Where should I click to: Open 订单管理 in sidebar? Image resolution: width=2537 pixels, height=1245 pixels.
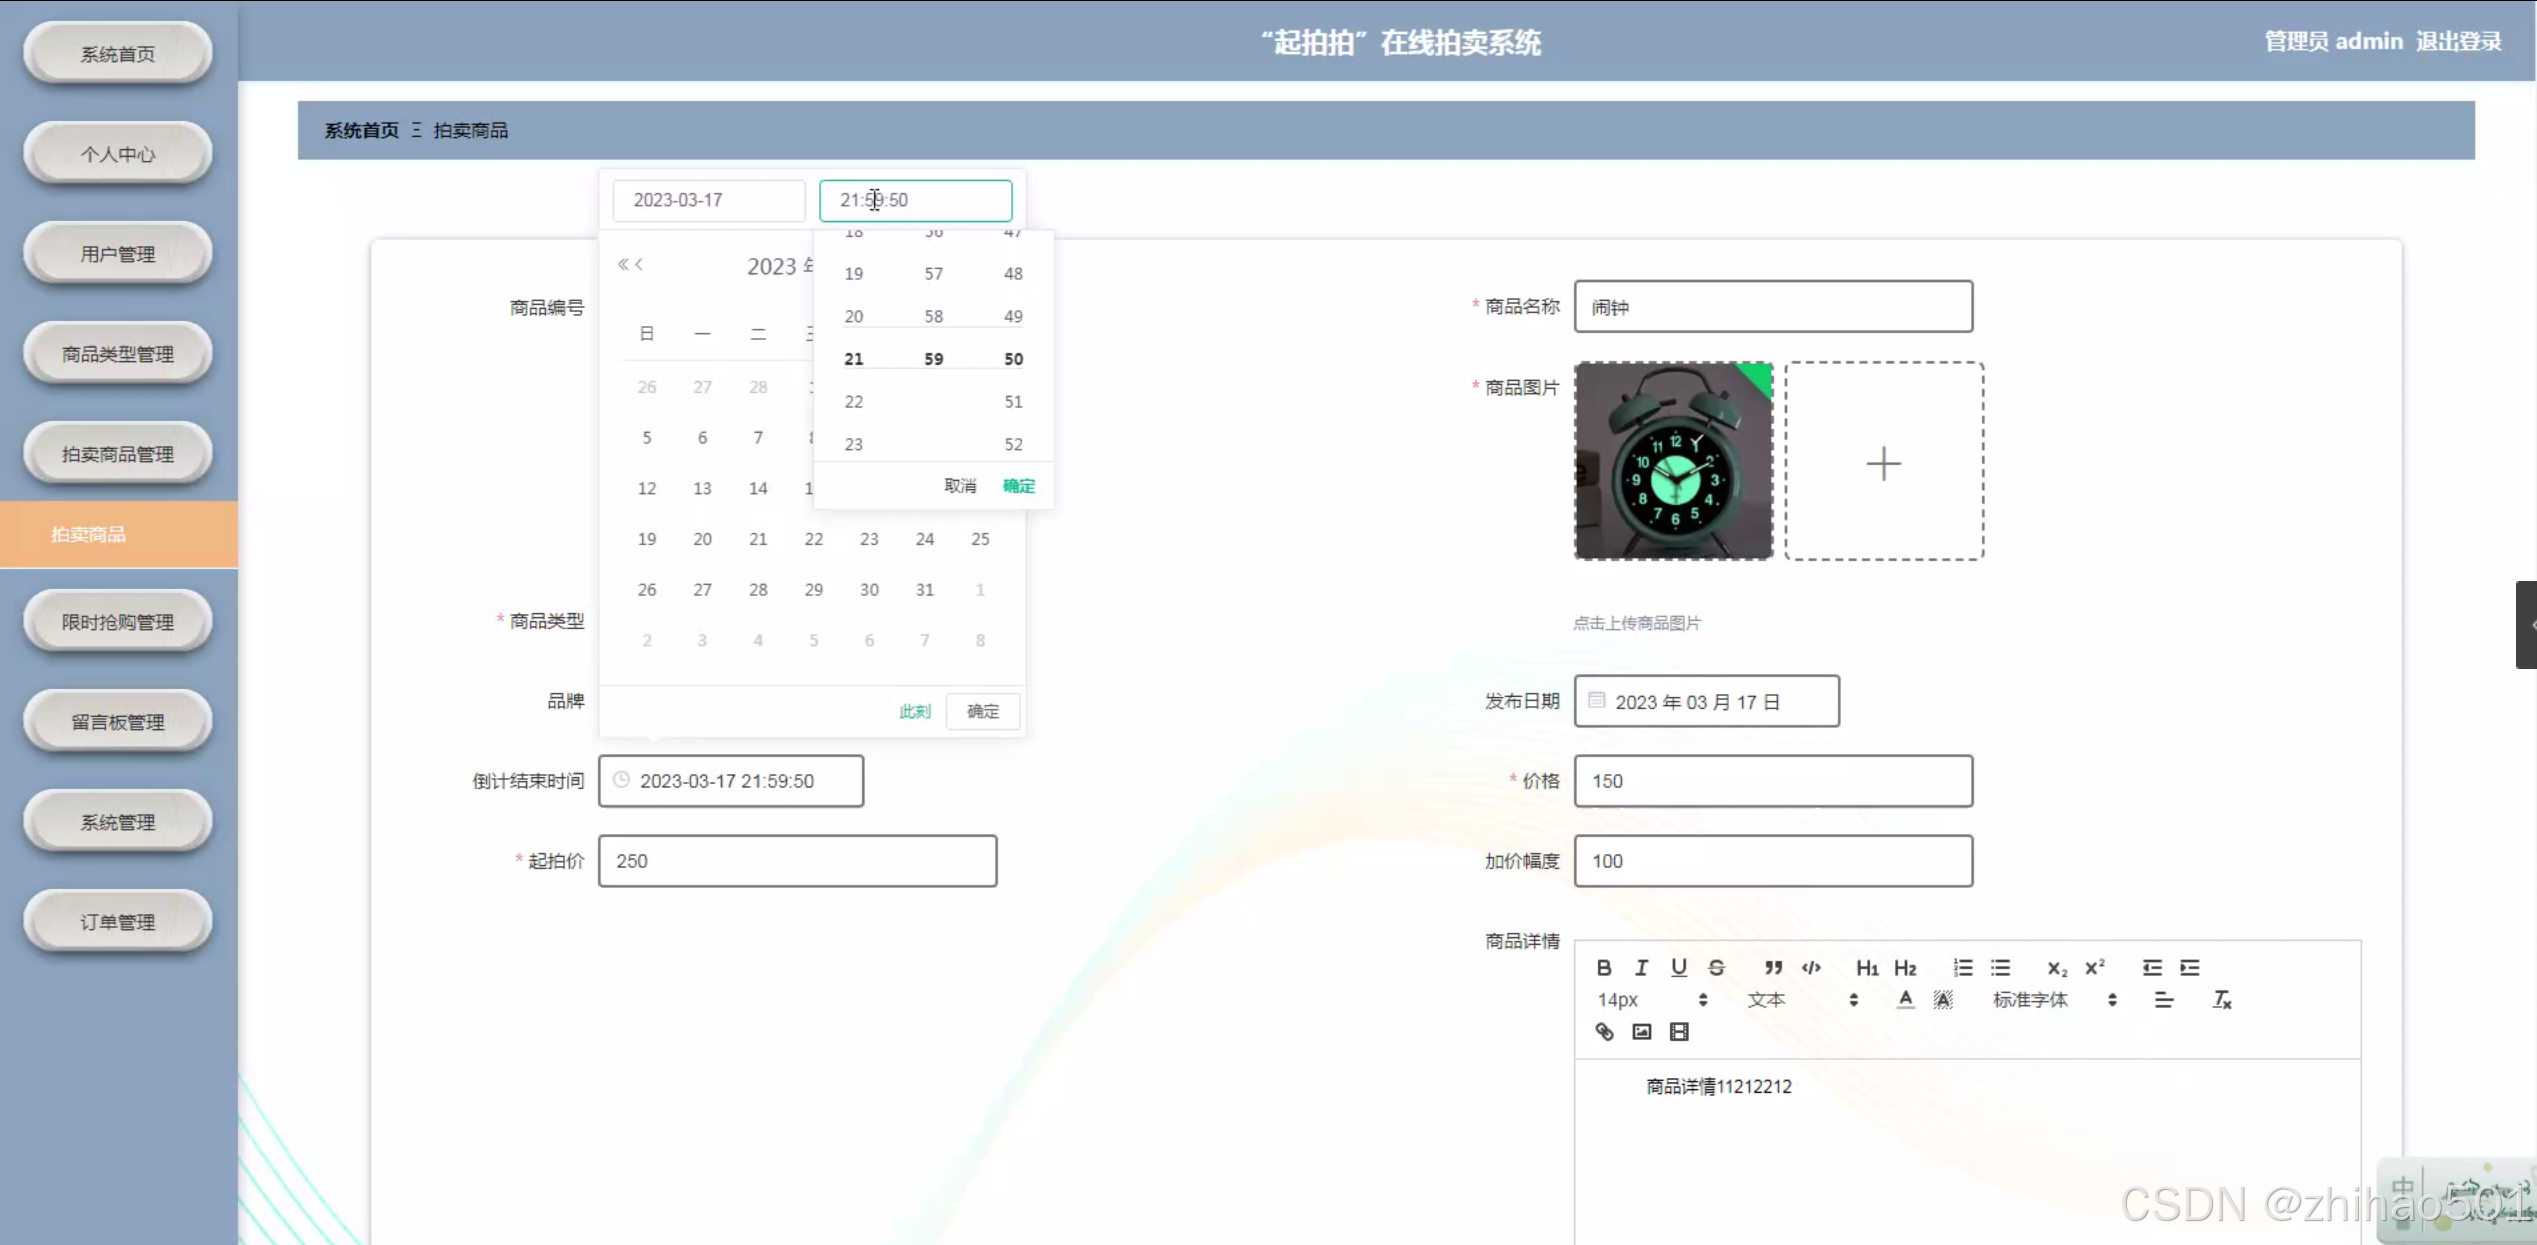[118, 921]
